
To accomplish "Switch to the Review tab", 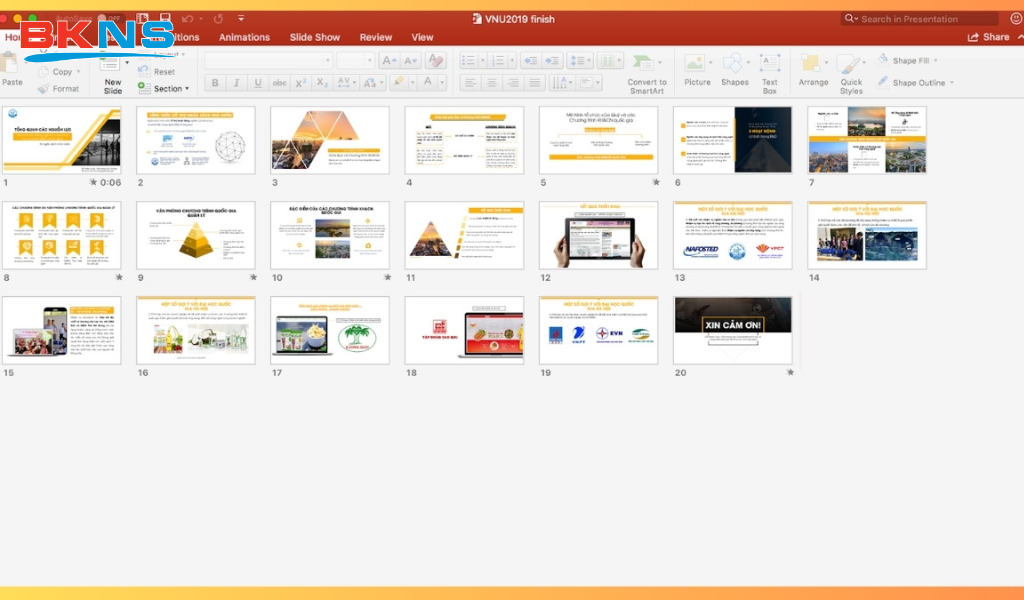I will point(376,37).
